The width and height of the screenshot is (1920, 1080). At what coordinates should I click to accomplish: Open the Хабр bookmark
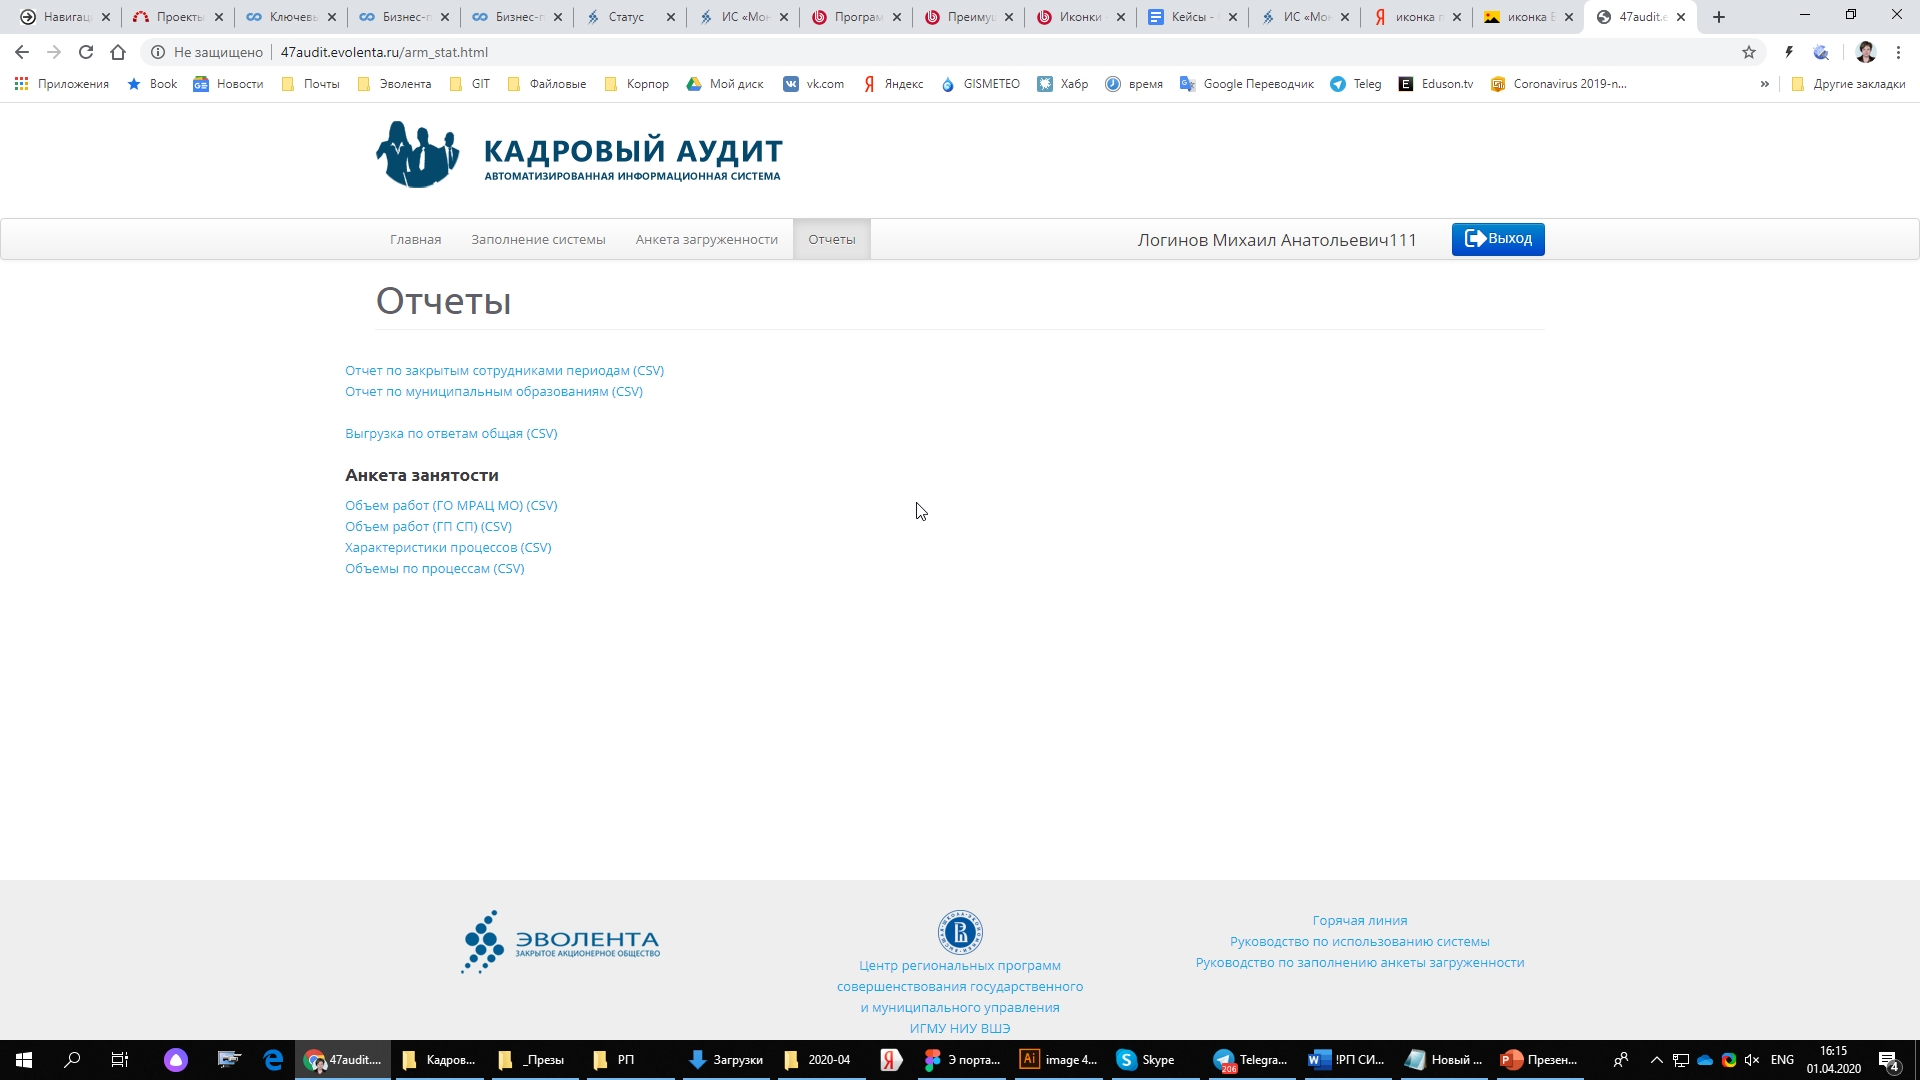tap(1063, 84)
